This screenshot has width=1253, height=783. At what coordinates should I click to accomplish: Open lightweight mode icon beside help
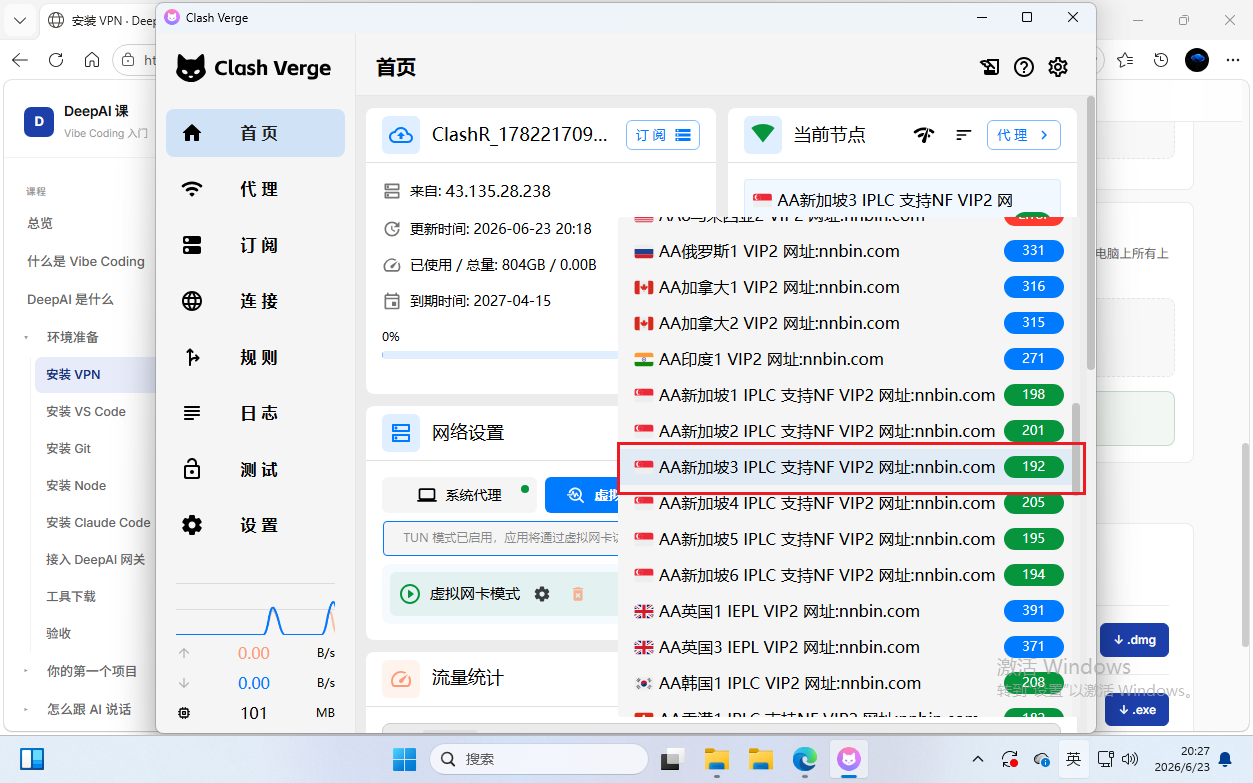(x=989, y=67)
